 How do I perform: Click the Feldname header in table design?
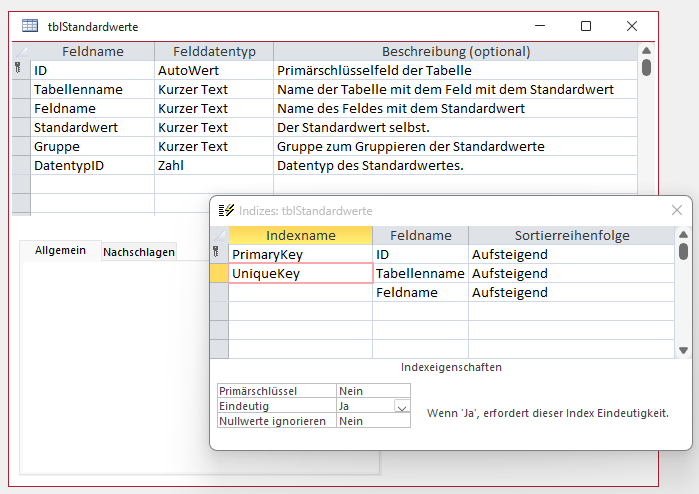93,52
